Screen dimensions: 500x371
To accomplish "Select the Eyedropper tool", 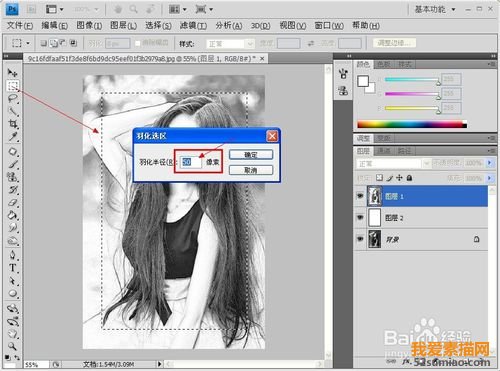I will coord(13,136).
